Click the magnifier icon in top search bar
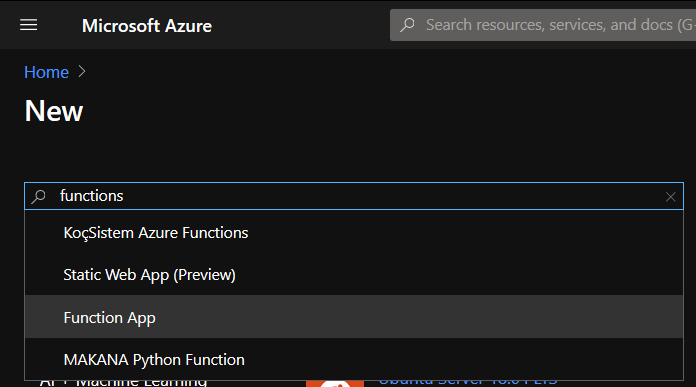 click(407, 25)
